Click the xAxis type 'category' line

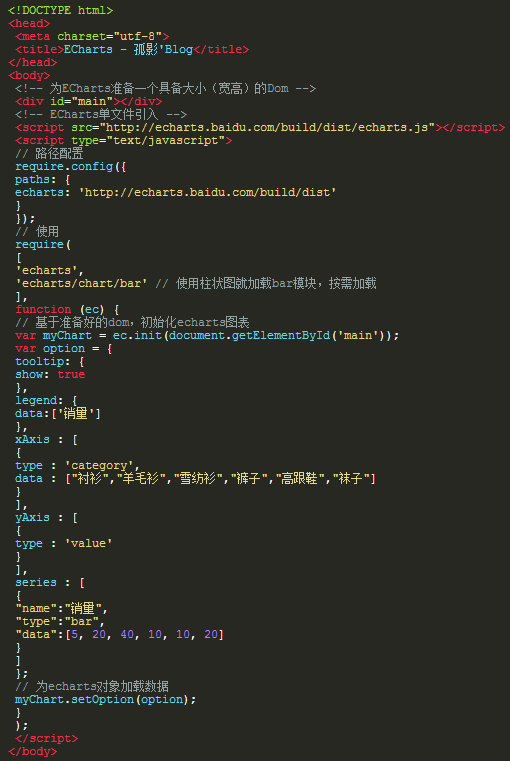tap(78, 465)
